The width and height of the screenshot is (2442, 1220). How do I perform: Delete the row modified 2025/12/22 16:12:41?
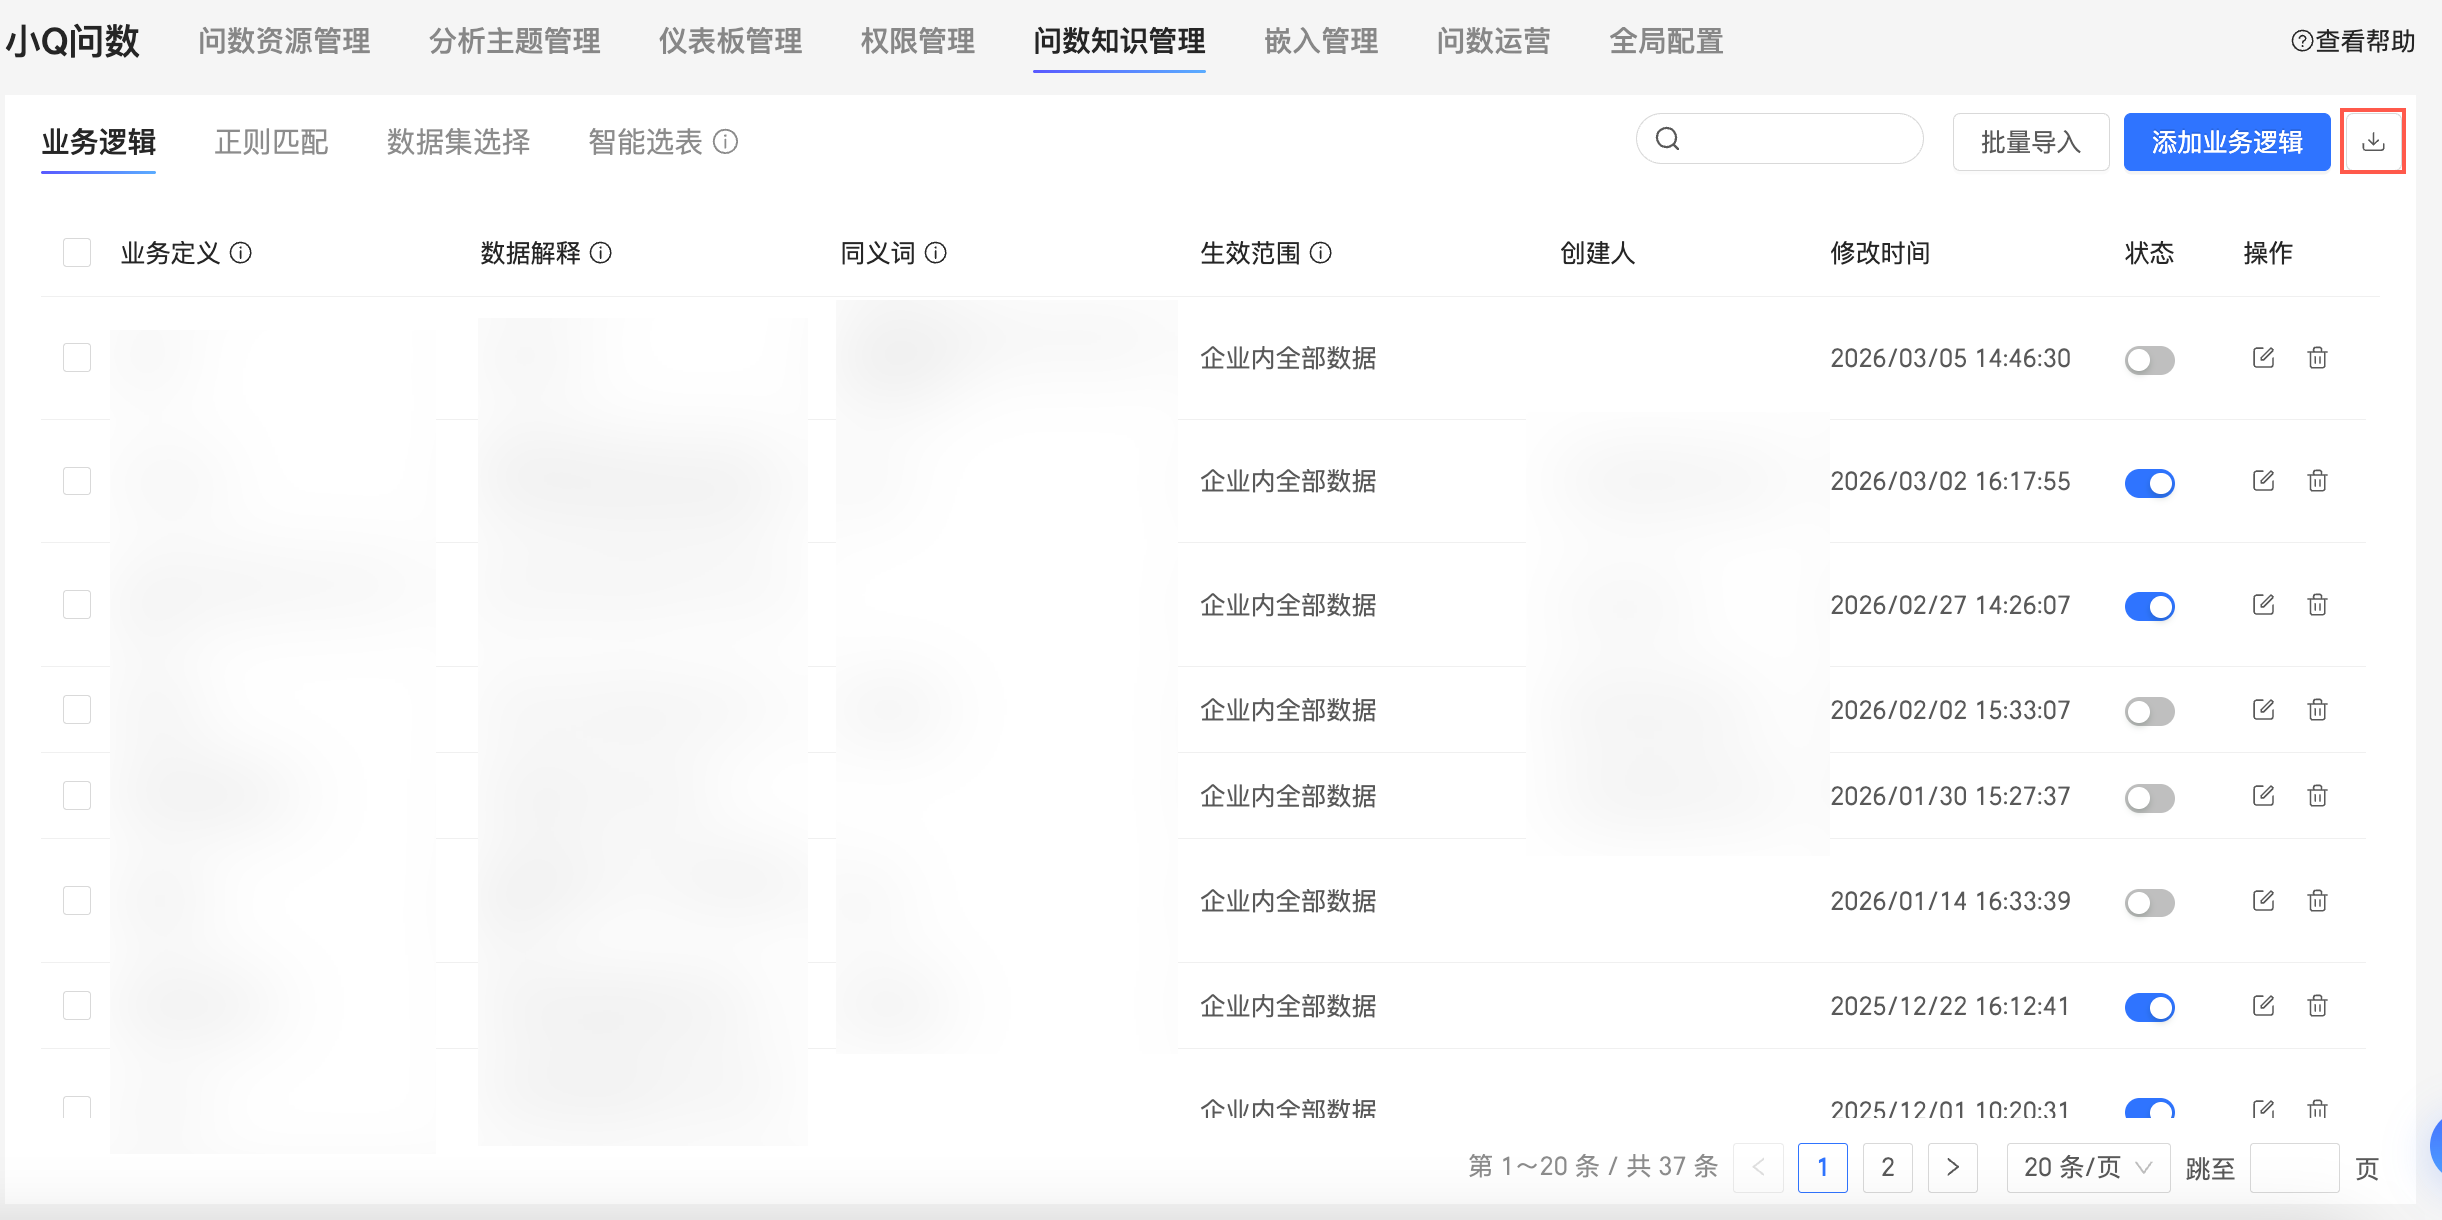[x=2317, y=1006]
